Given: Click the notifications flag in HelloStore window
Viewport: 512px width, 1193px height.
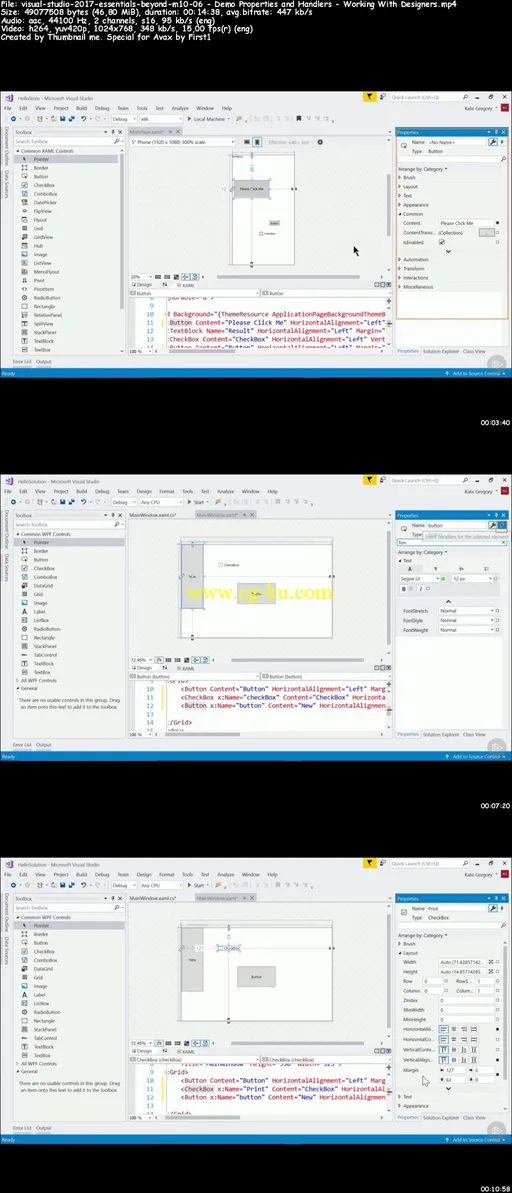Looking at the screenshot, I should pos(369,97).
